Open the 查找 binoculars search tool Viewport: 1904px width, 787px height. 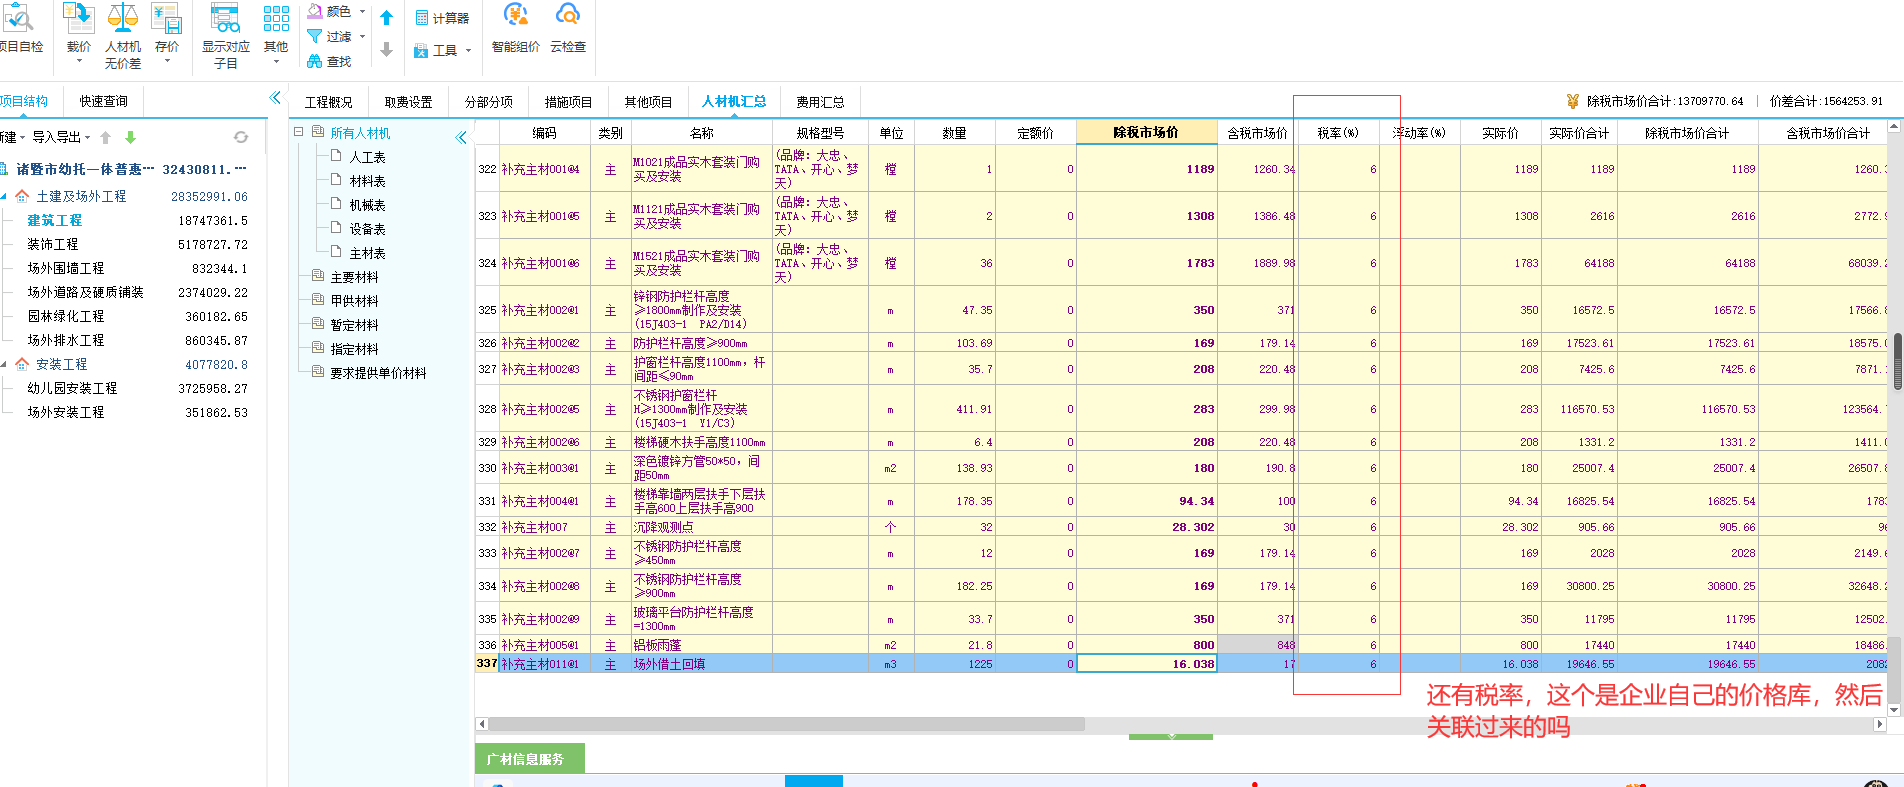coord(330,62)
